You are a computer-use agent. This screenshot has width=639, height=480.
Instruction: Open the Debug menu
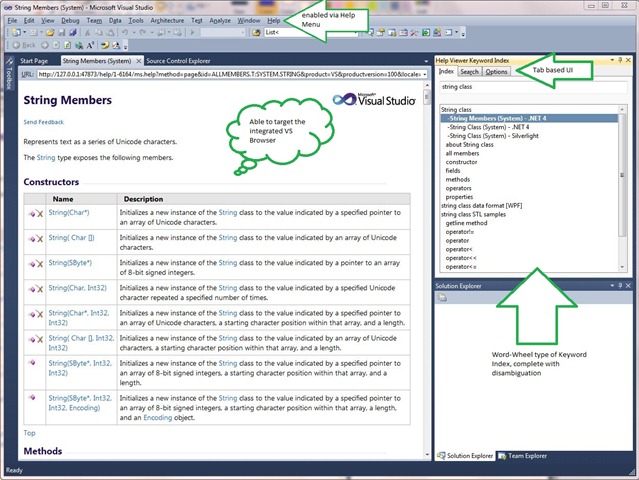(70, 20)
